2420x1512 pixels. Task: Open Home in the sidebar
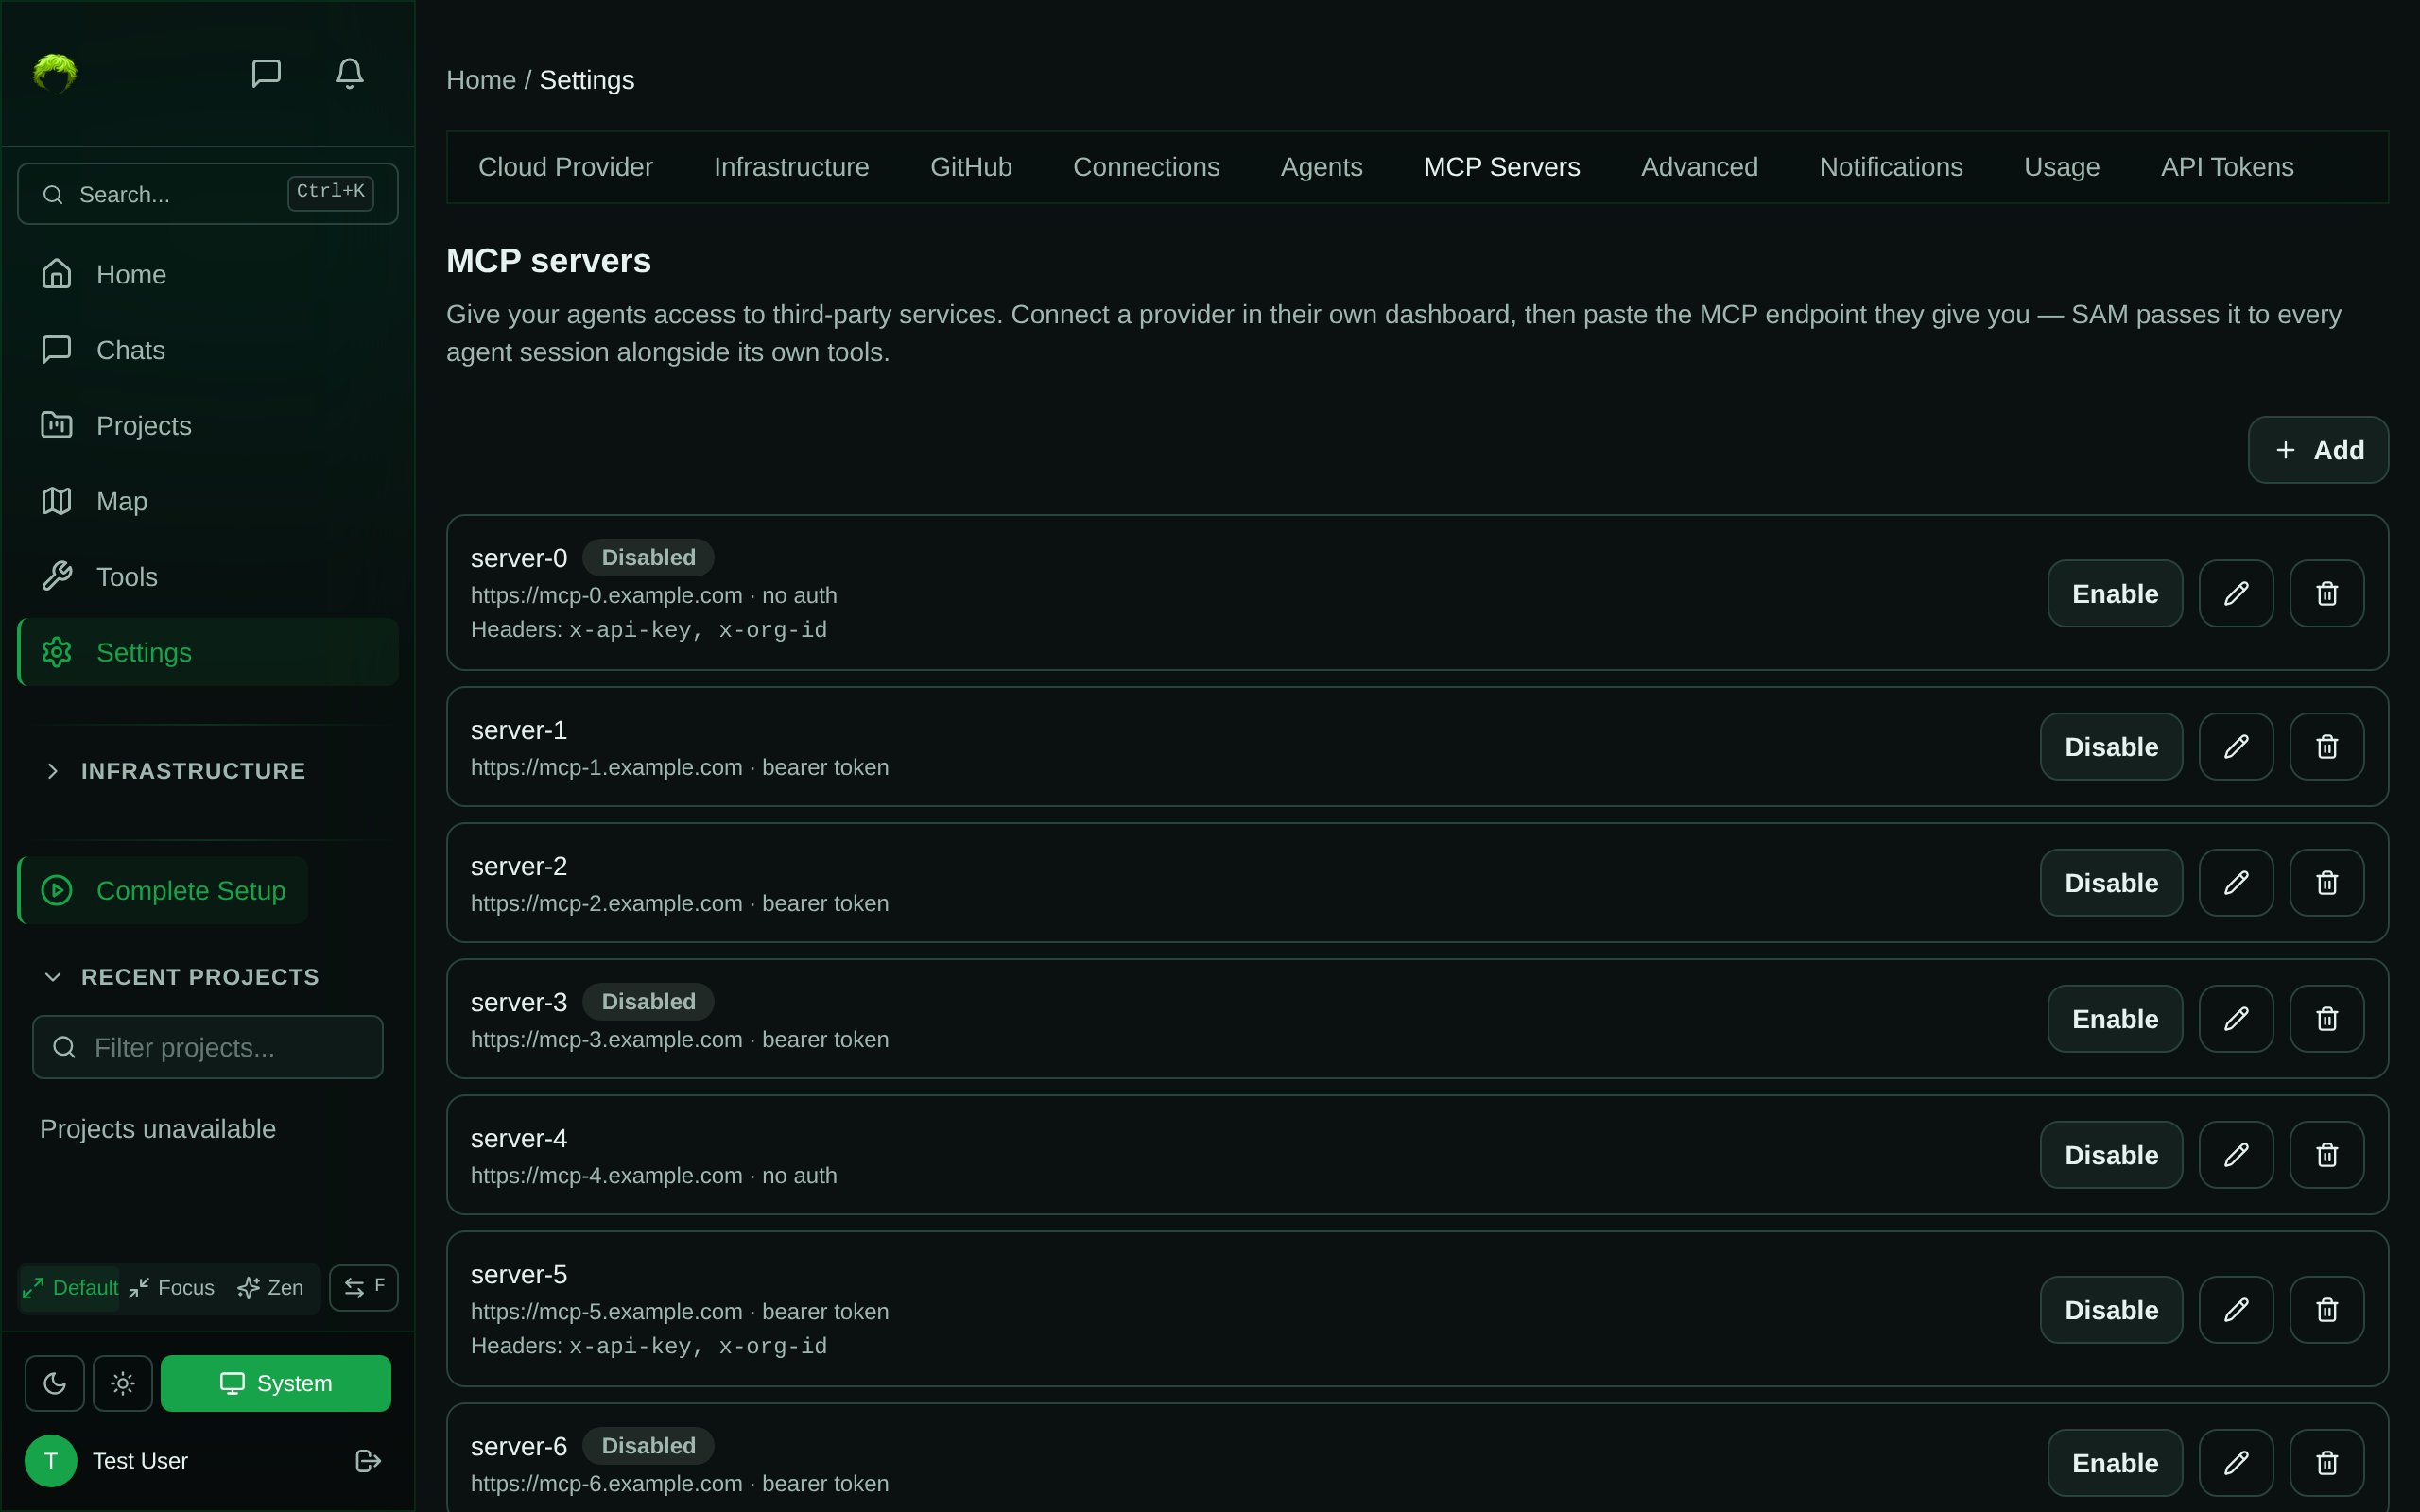(208, 274)
